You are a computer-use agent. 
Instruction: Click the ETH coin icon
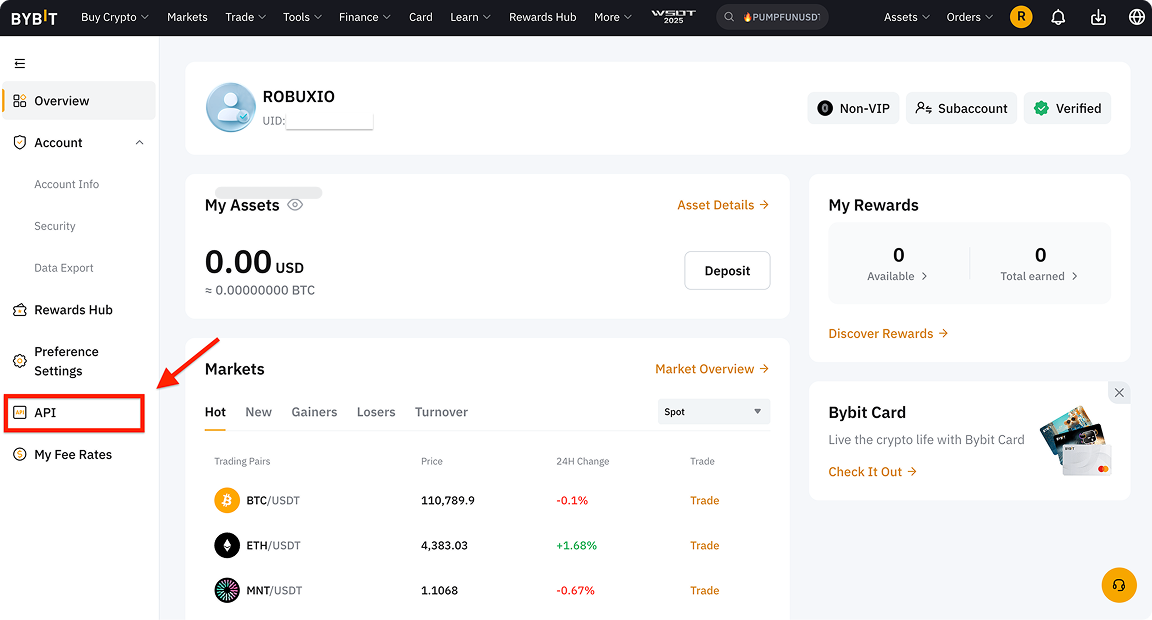[227, 545]
